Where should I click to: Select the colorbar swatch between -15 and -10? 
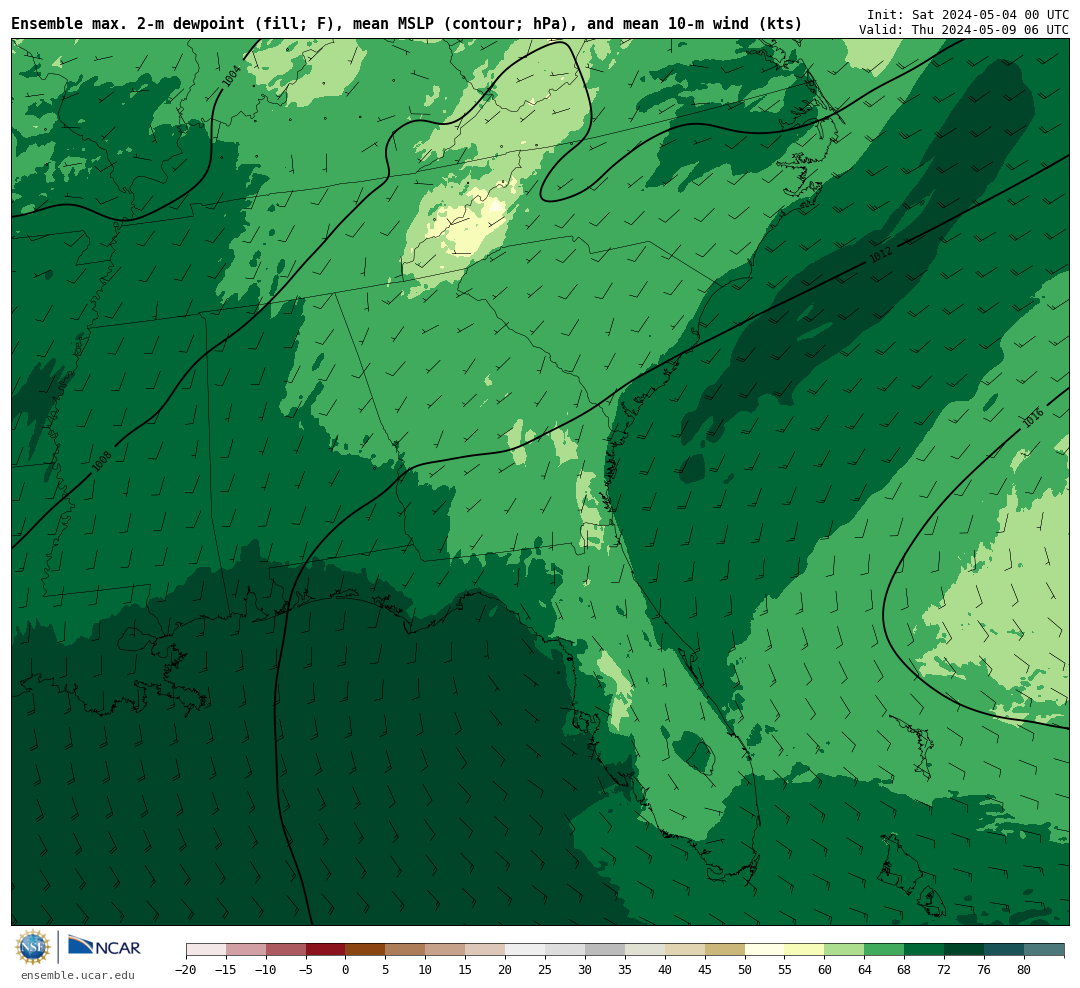coord(246,950)
